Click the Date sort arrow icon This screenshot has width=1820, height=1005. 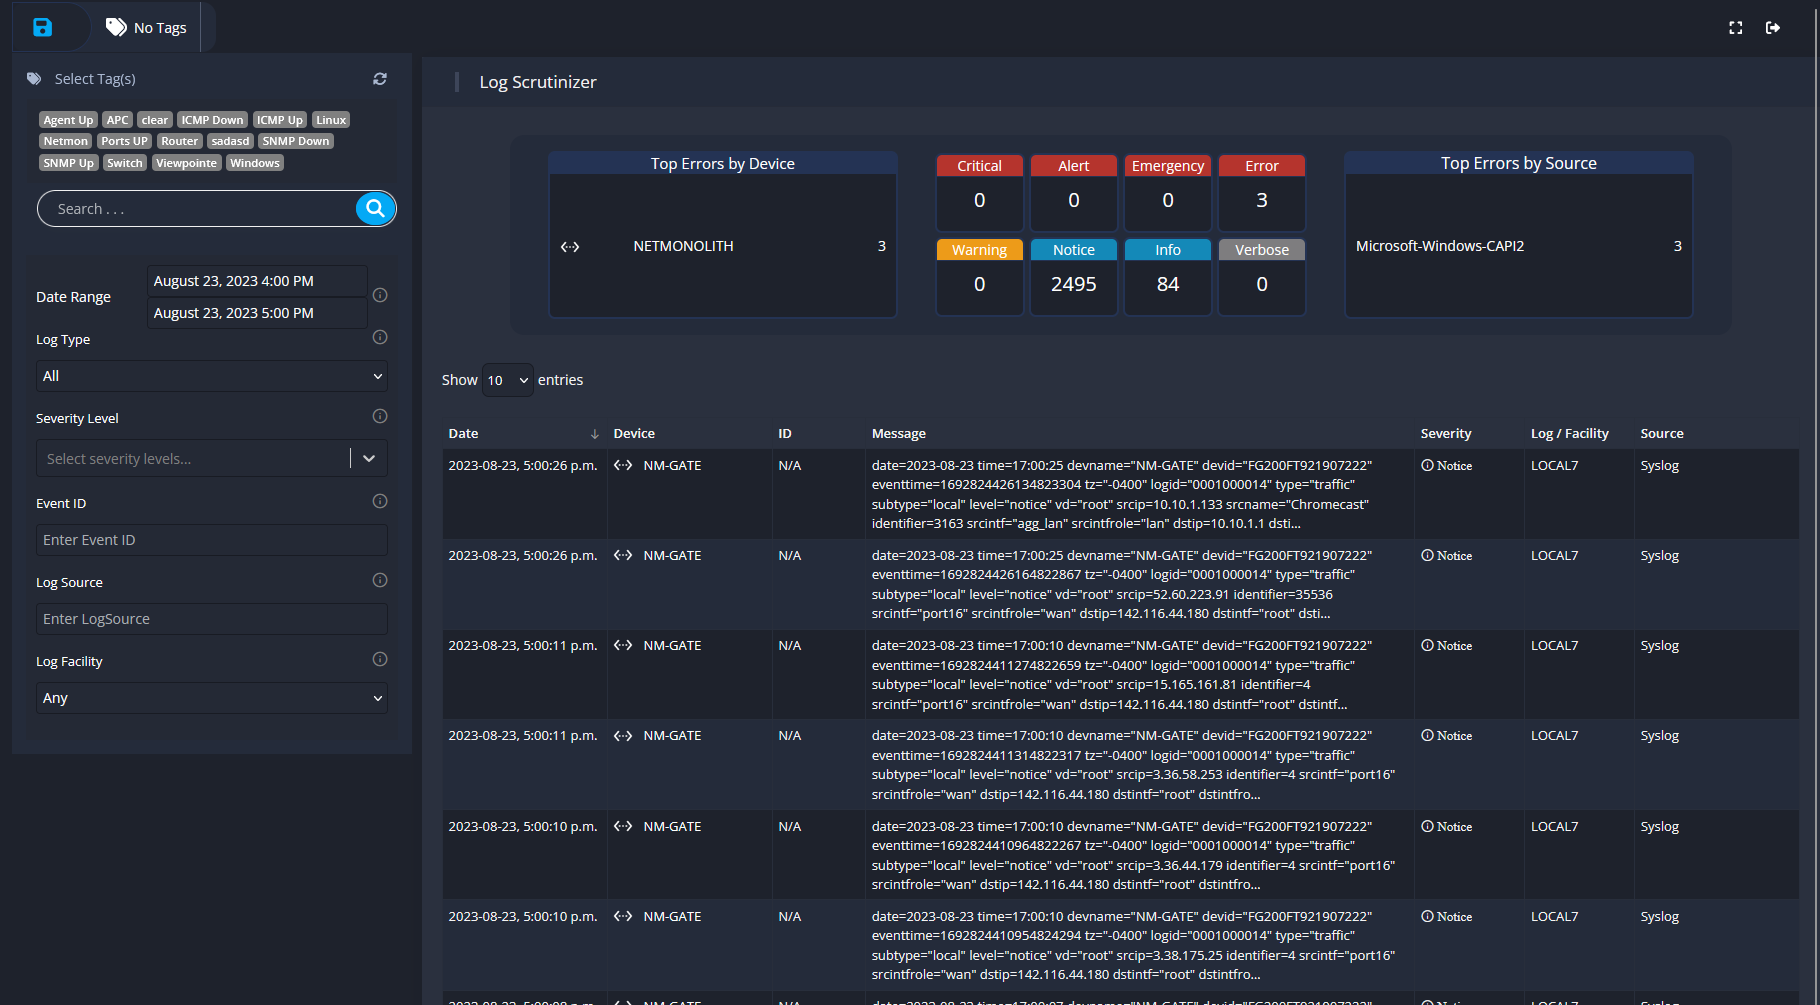click(595, 434)
